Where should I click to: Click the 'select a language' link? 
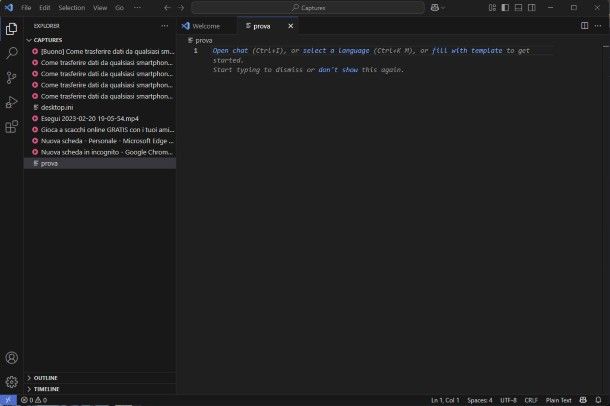pyautogui.click(x=336, y=50)
